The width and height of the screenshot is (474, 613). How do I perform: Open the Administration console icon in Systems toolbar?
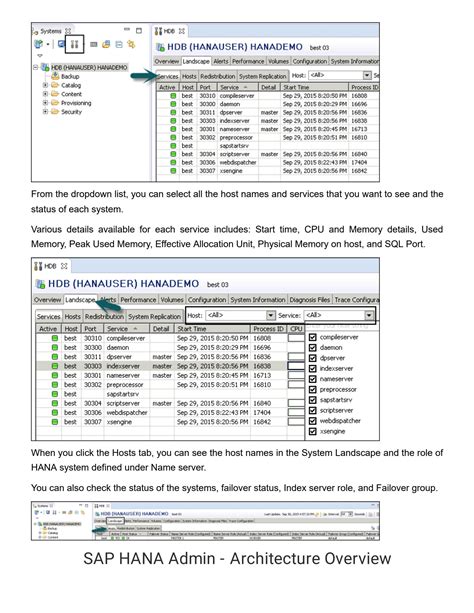click(75, 44)
